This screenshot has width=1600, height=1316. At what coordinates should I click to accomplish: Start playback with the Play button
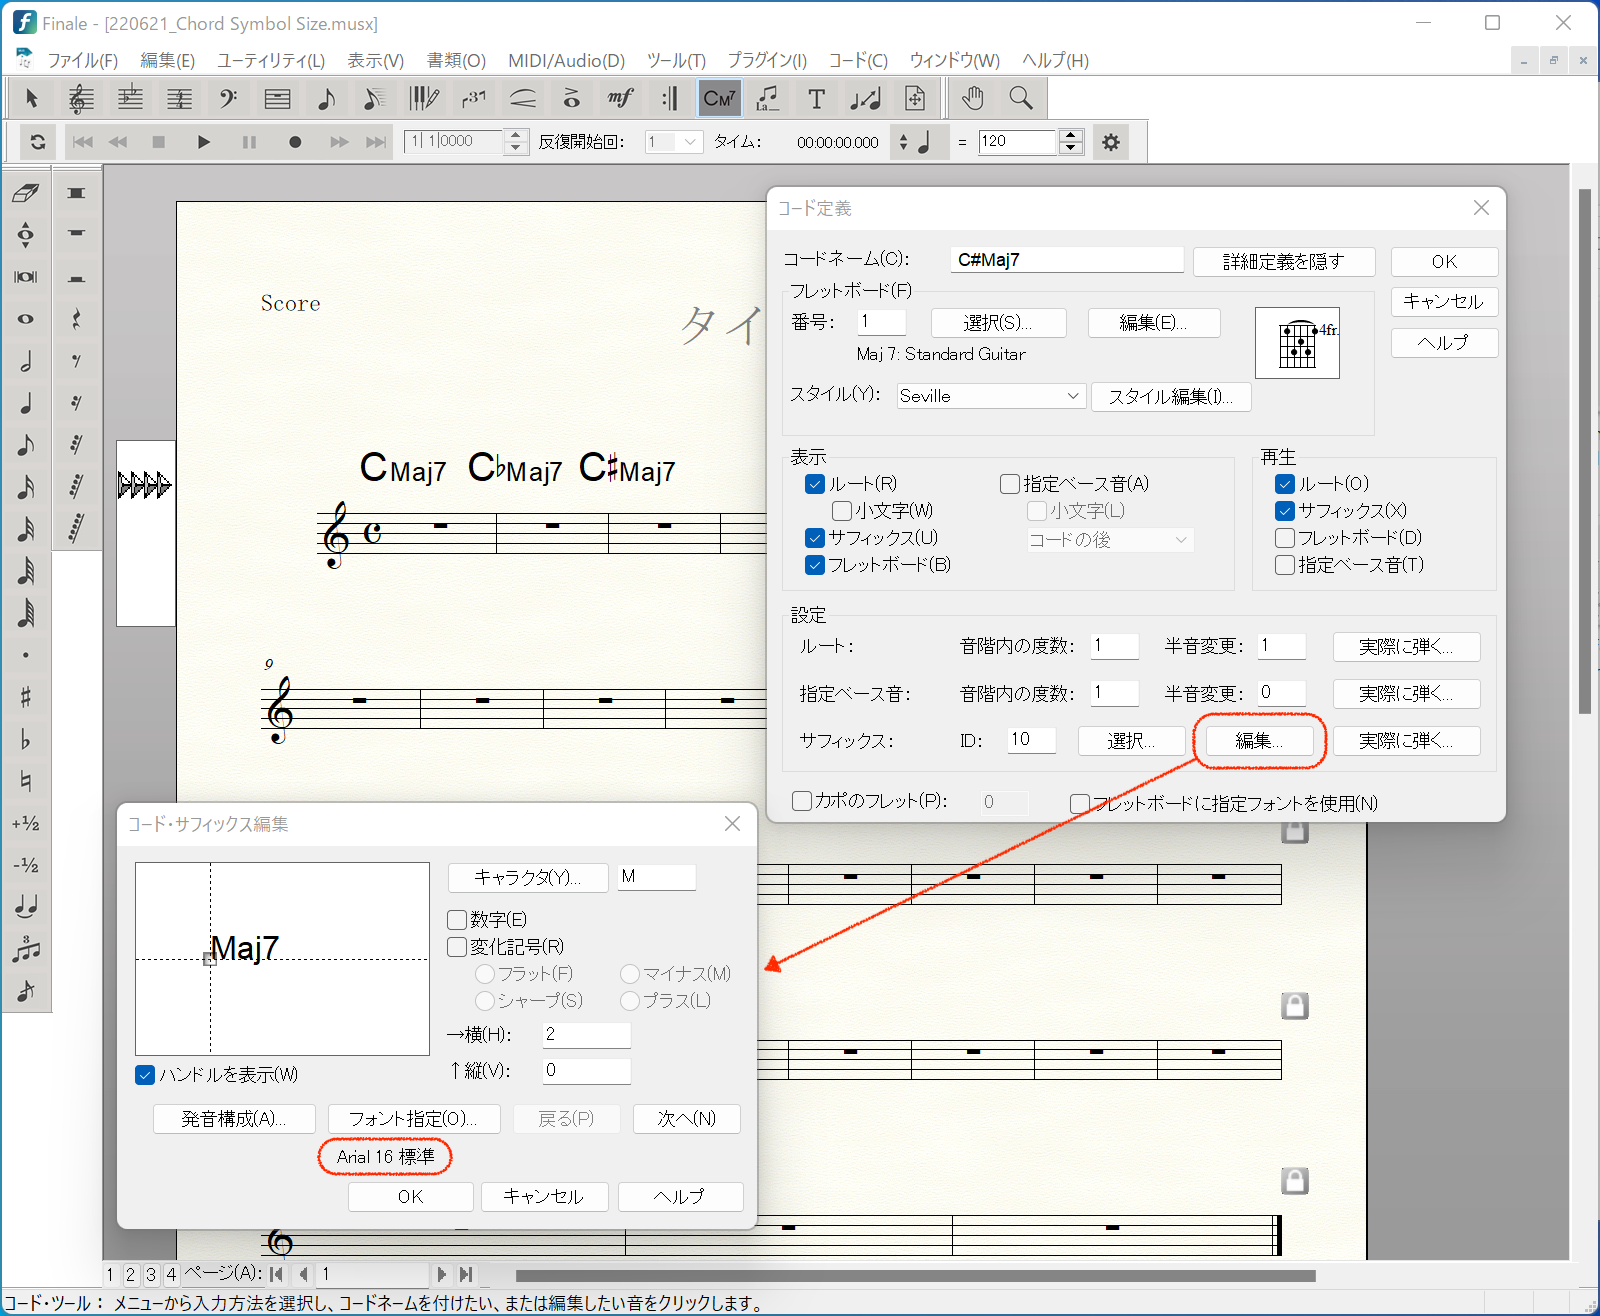tap(204, 142)
